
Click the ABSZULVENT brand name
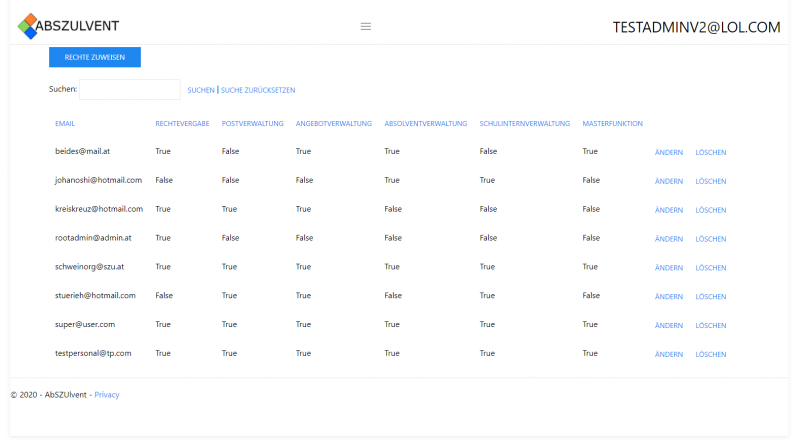pyautogui.click(x=77, y=26)
